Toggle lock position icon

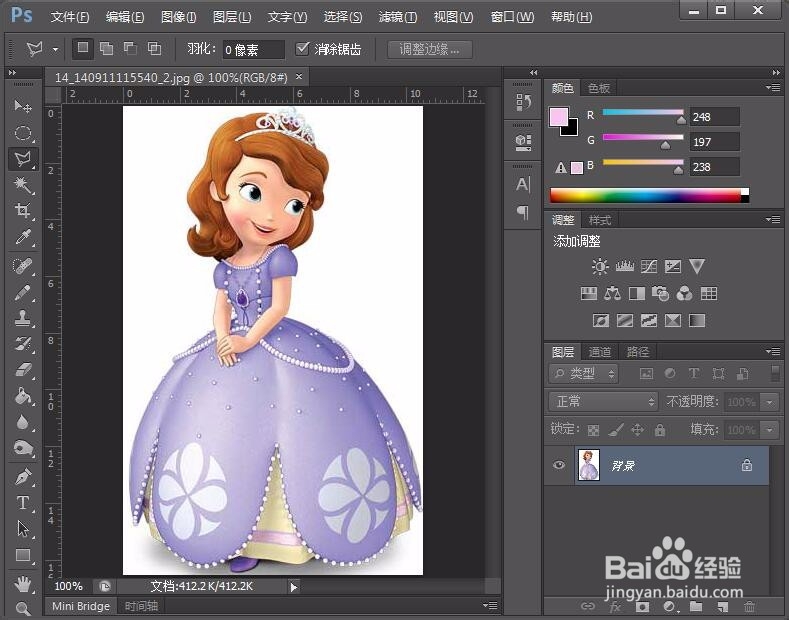tap(638, 430)
